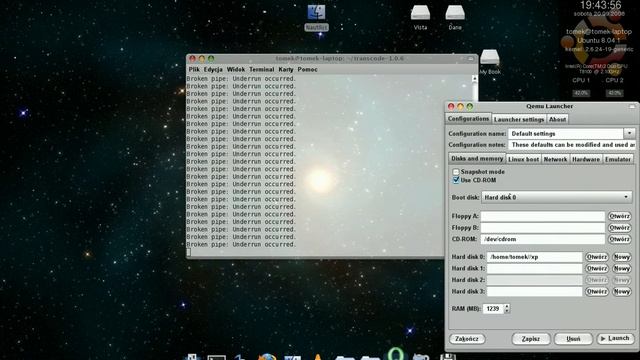Click Otwórz for Hard disk 0

click(597, 257)
